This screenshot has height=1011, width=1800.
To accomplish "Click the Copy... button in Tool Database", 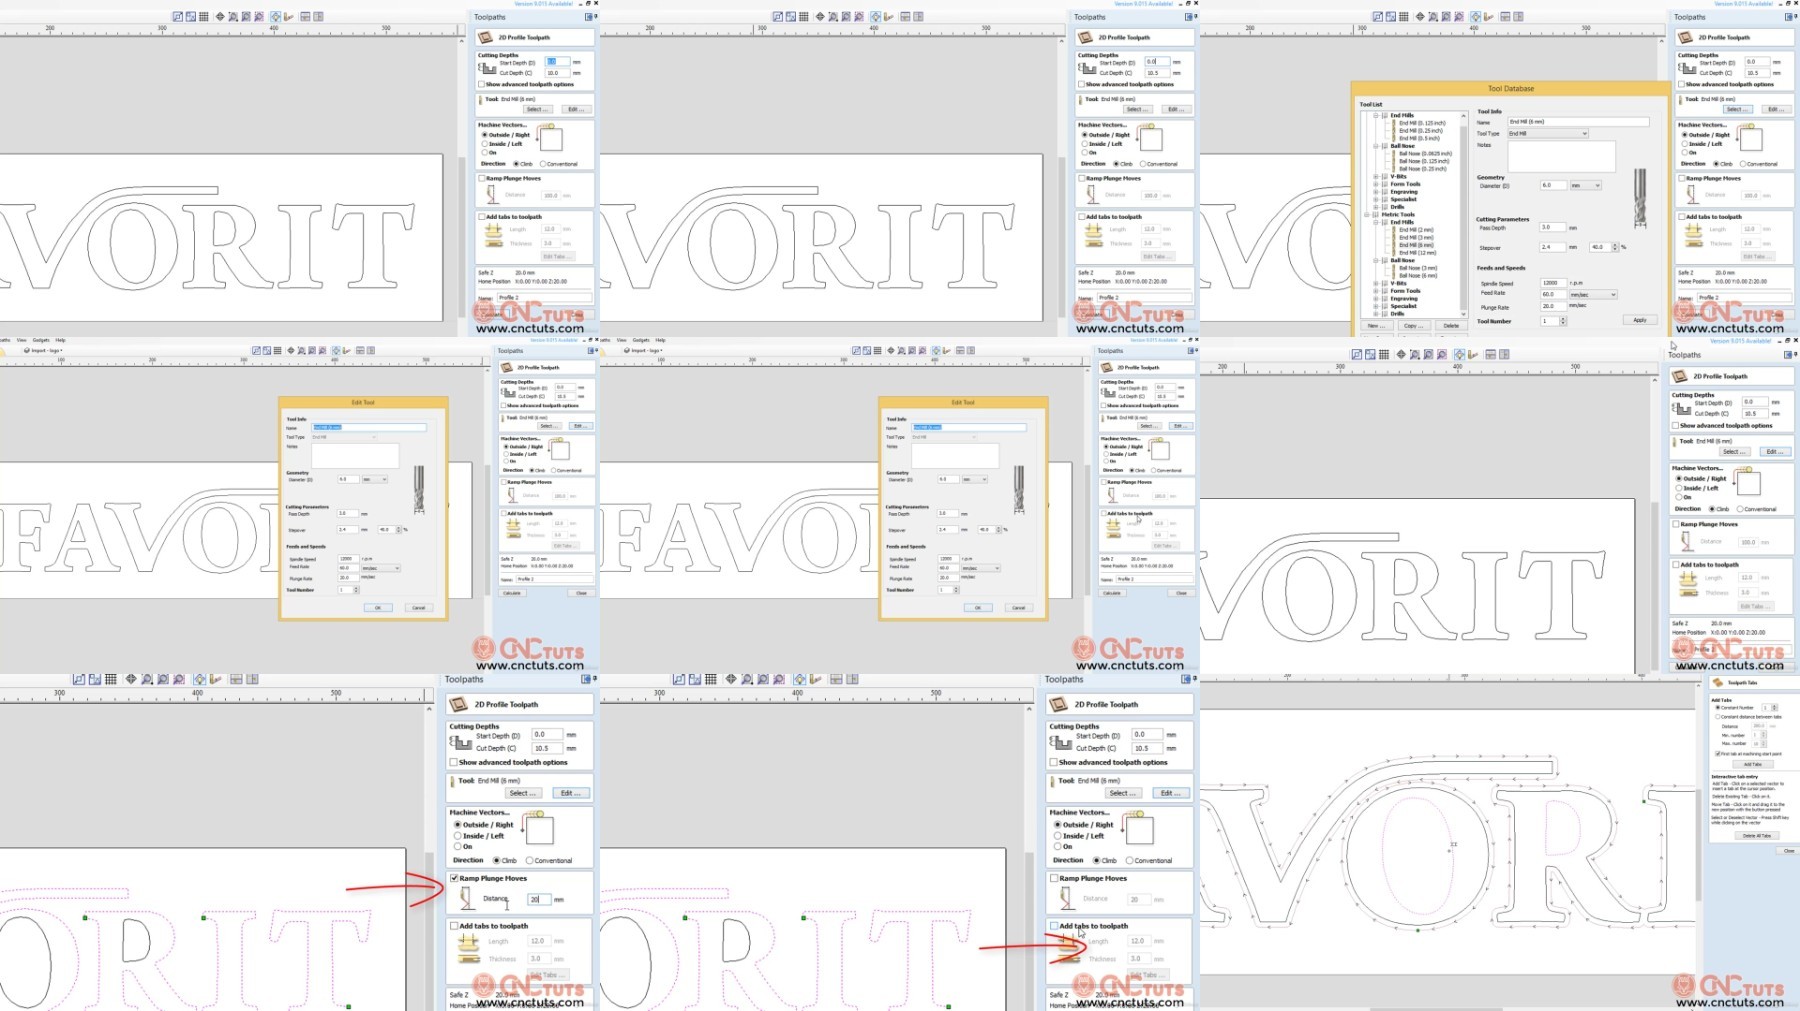I will click(x=1412, y=326).
